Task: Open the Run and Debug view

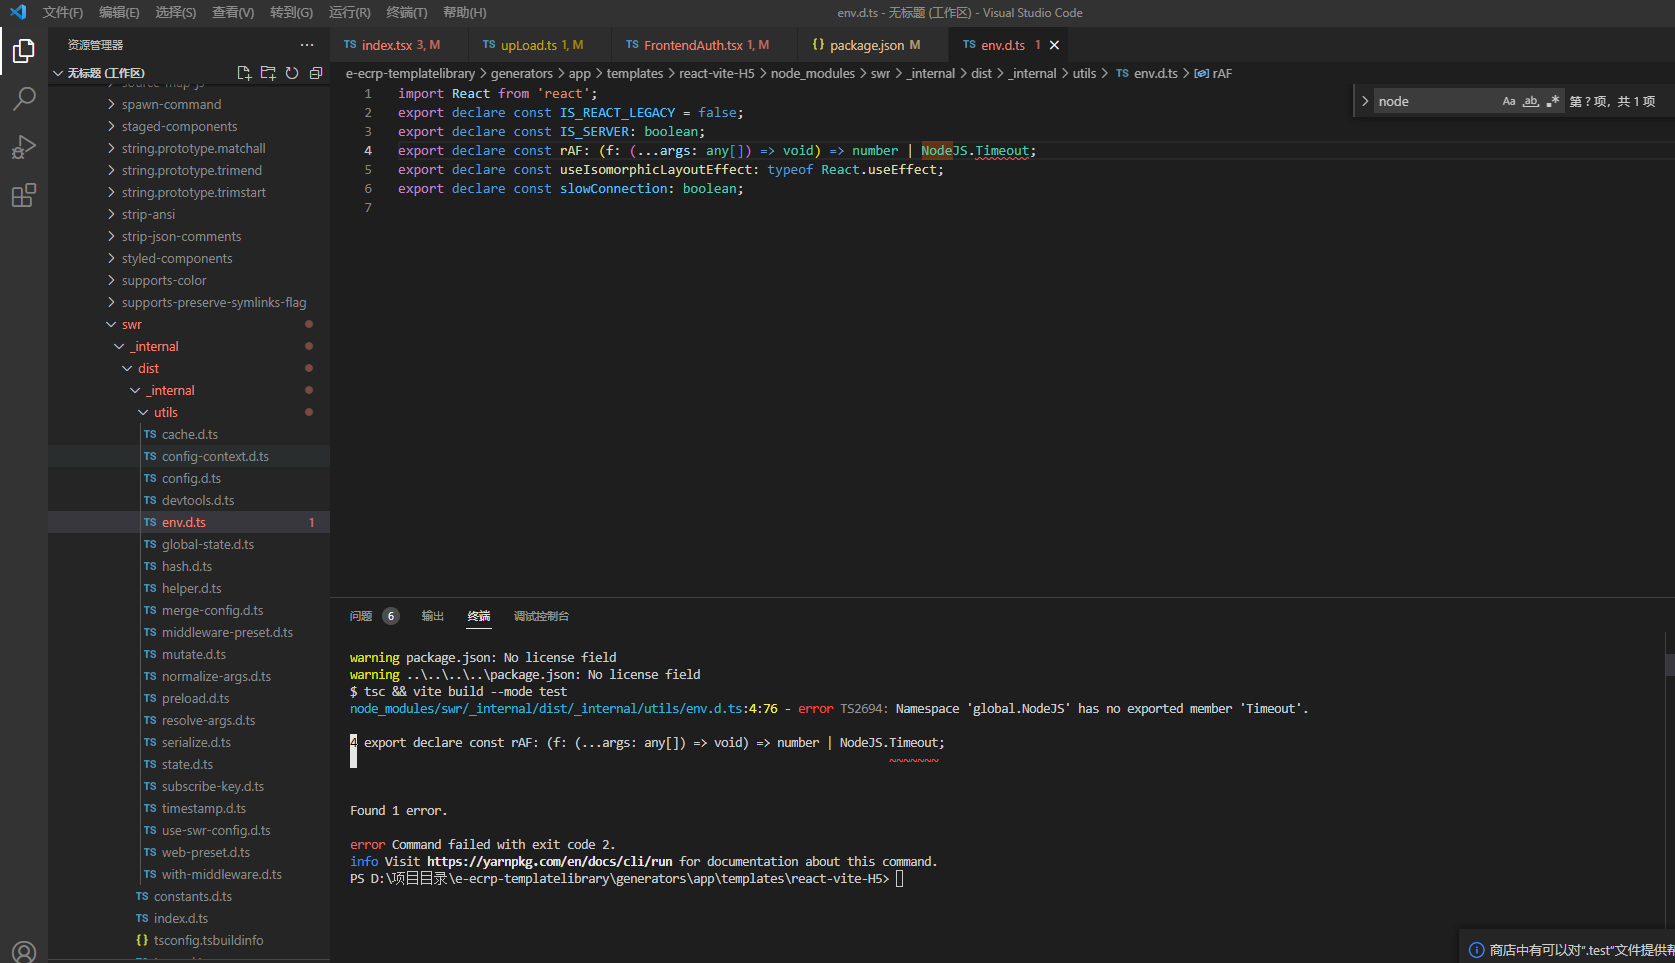Action: tap(23, 147)
